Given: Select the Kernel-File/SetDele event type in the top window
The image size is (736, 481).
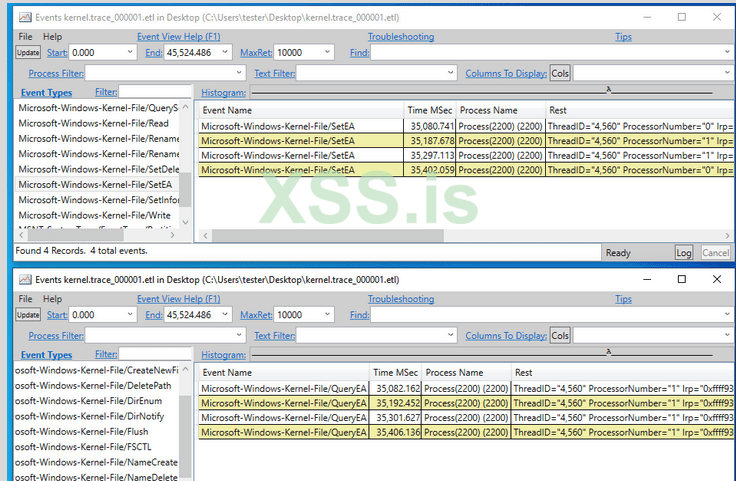Looking at the screenshot, I should (97, 169).
